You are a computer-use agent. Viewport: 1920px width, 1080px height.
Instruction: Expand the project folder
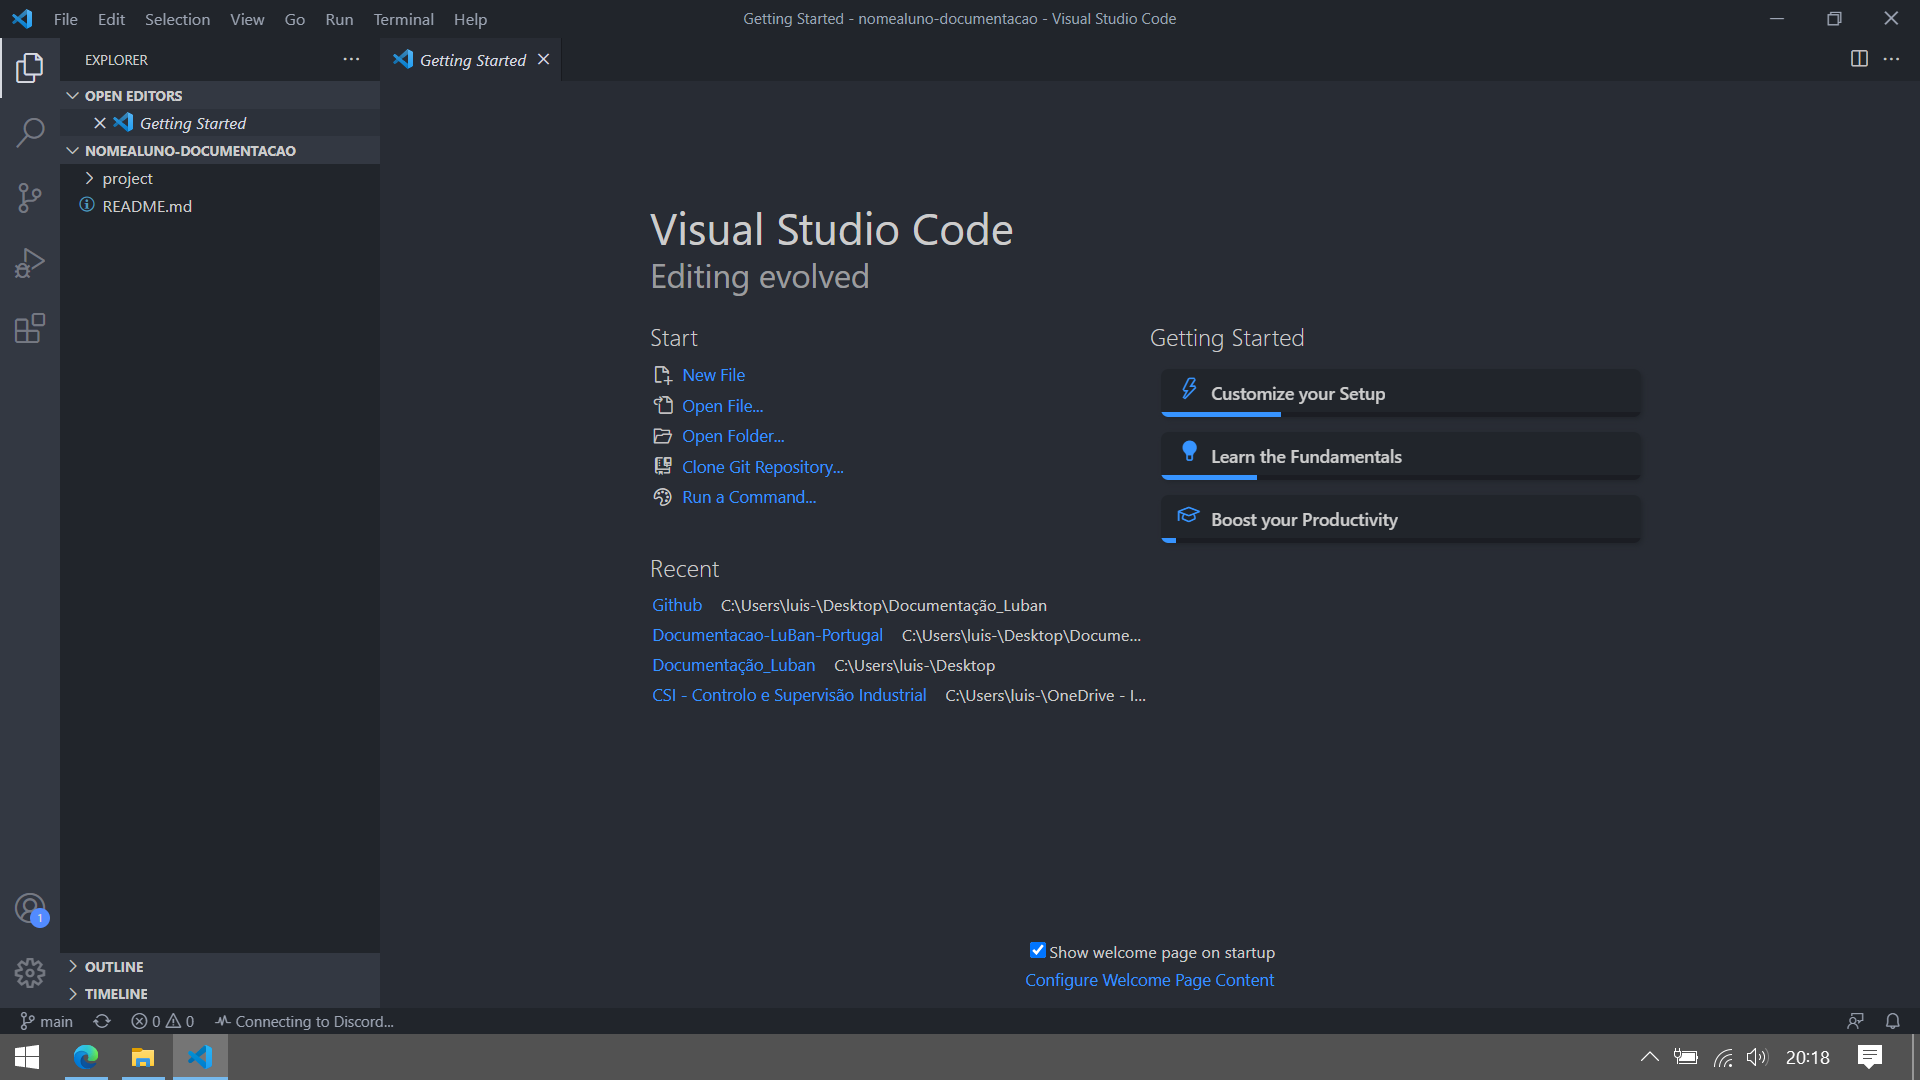(x=220, y=178)
